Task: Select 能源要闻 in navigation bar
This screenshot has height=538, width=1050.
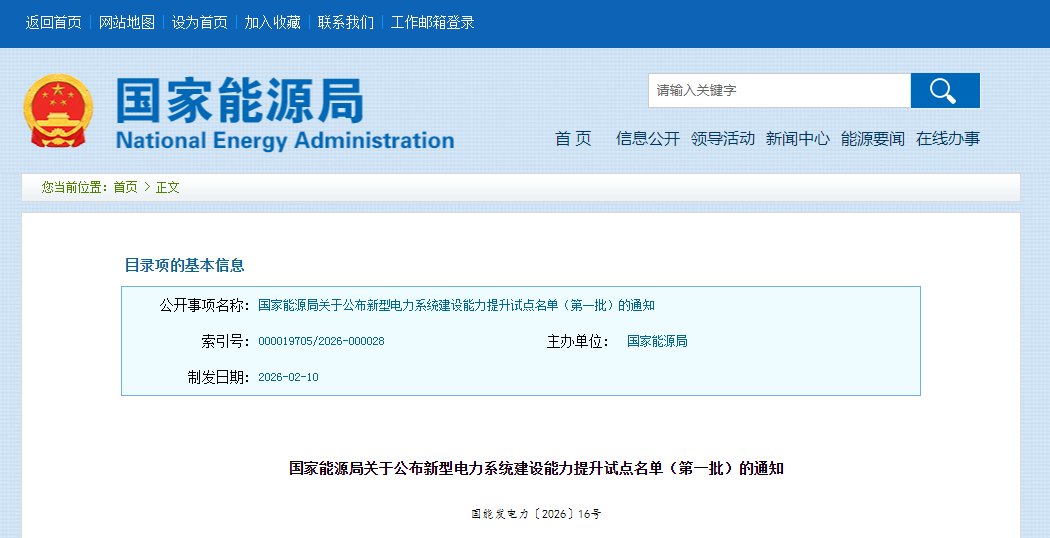Action: click(872, 139)
